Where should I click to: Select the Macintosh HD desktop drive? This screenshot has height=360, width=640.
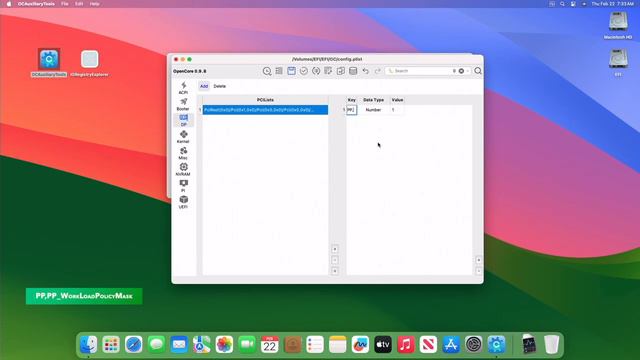[x=618, y=25]
